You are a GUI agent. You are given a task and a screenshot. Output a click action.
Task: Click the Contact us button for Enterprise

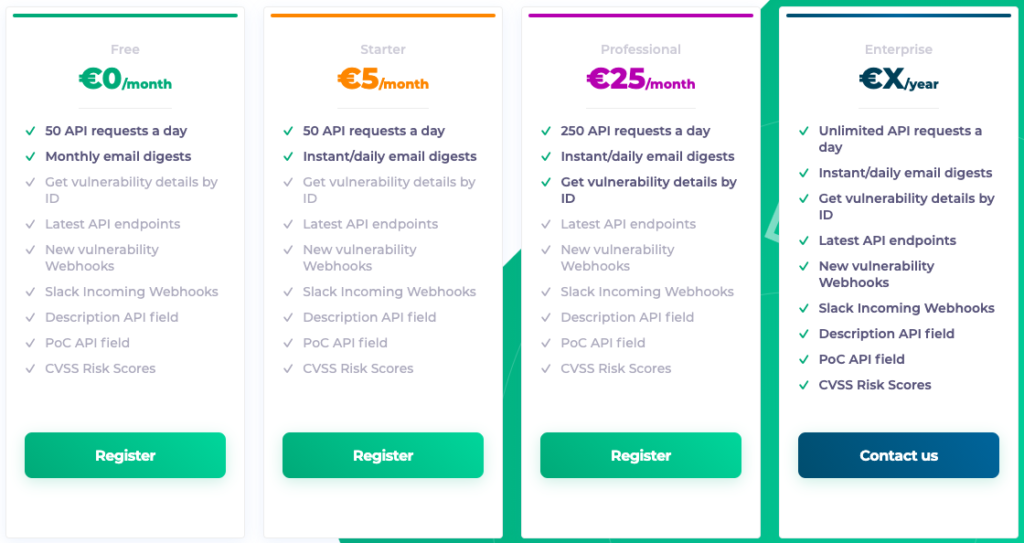[899, 455]
